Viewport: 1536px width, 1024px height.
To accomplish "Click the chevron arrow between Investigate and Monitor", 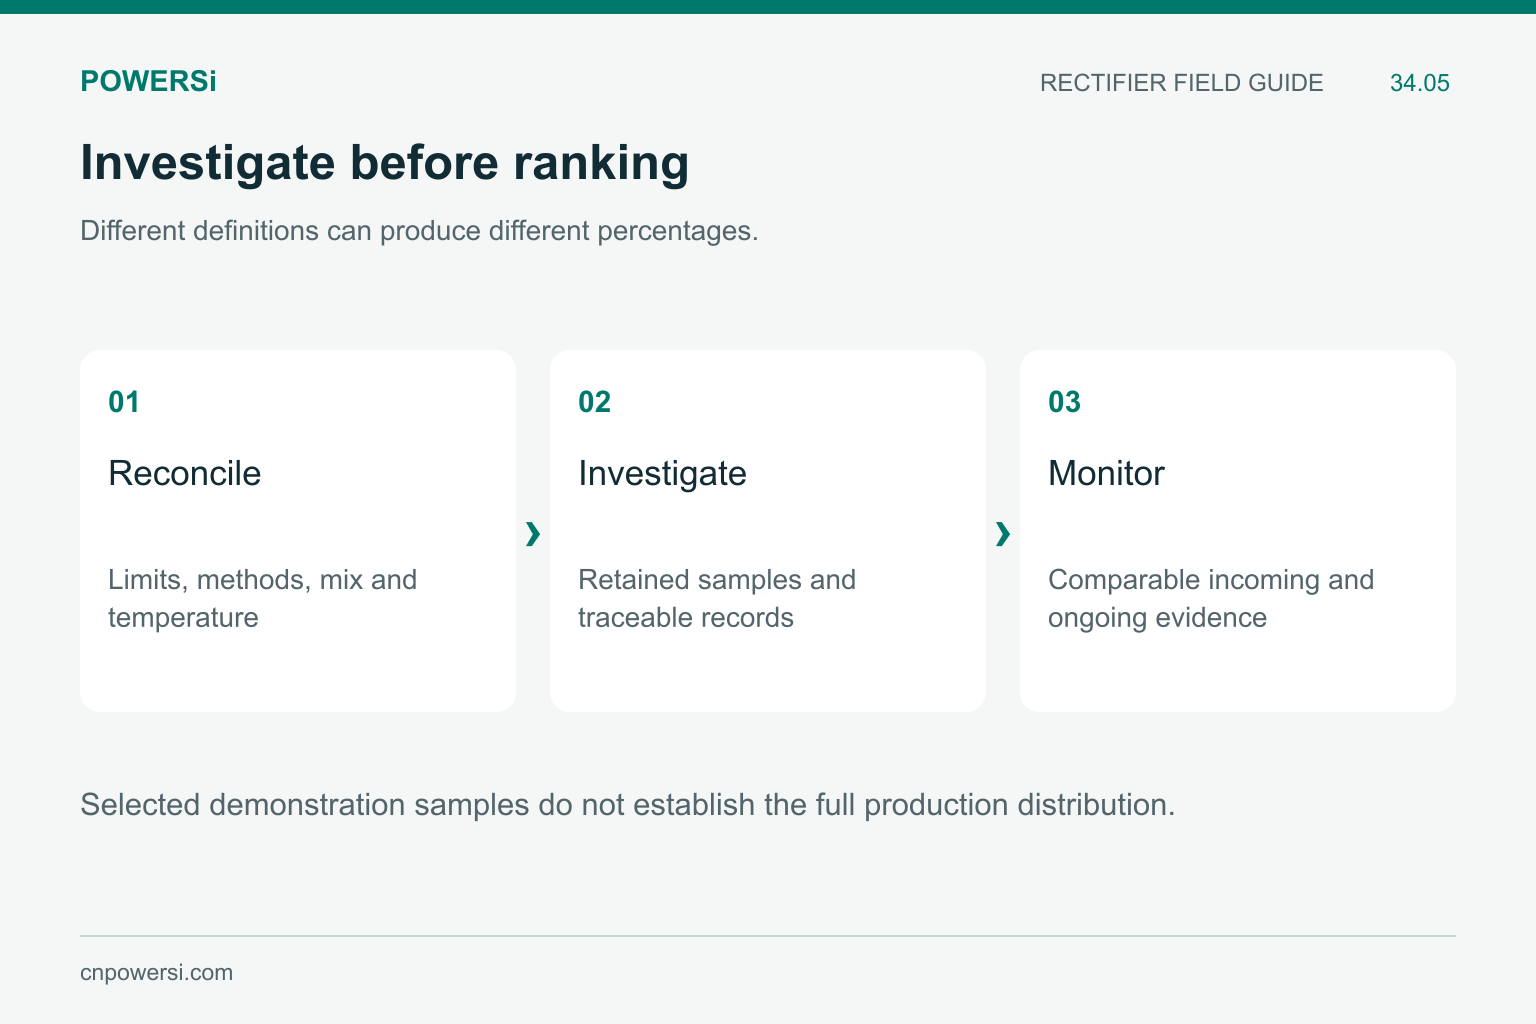I will coord(1003,534).
